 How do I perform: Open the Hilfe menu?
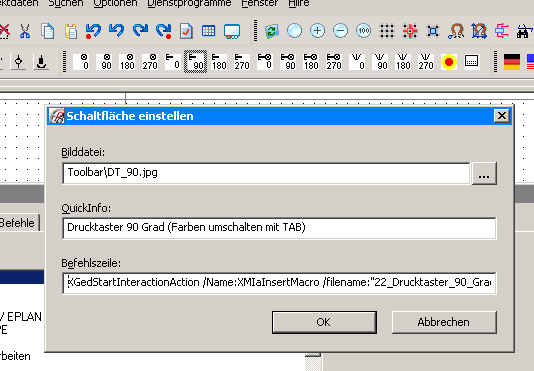[x=299, y=3]
